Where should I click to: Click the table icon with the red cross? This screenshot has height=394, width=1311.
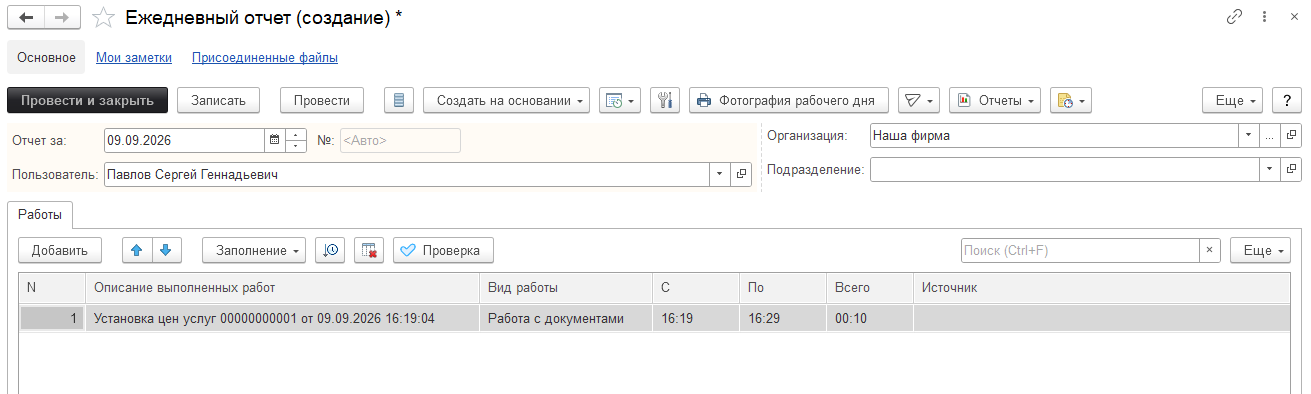pos(369,250)
